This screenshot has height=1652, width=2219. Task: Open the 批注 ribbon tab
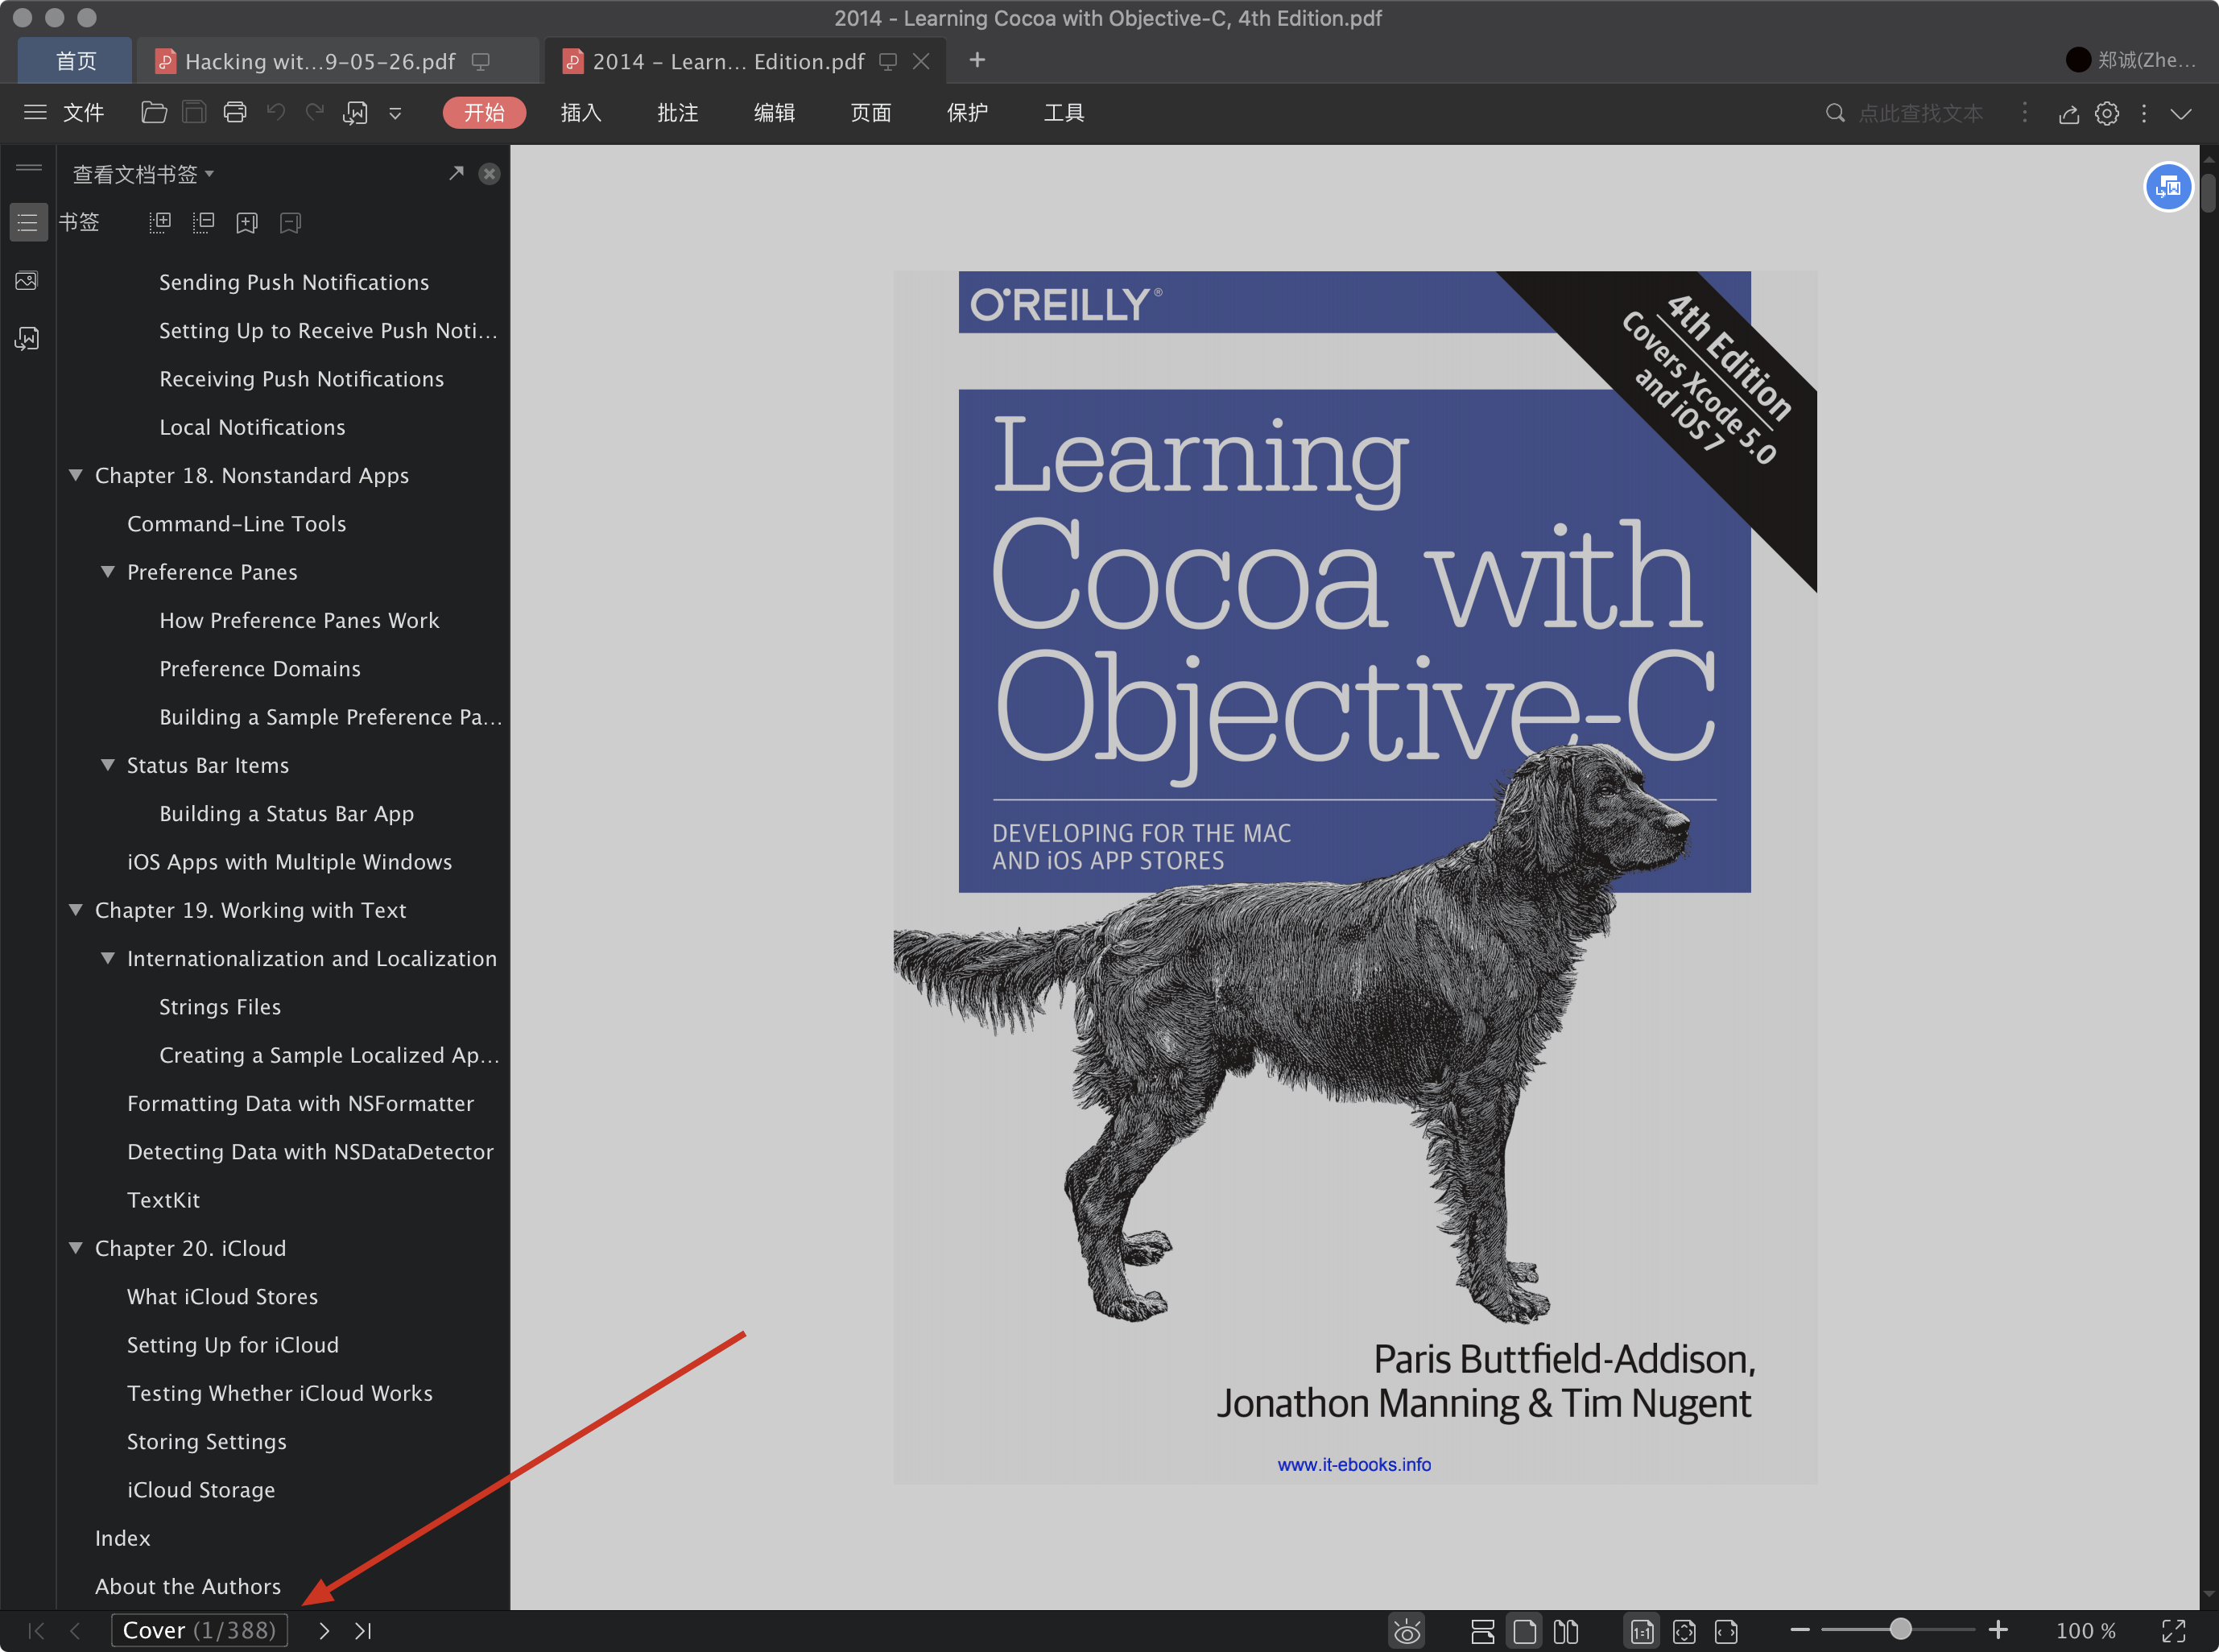[677, 113]
